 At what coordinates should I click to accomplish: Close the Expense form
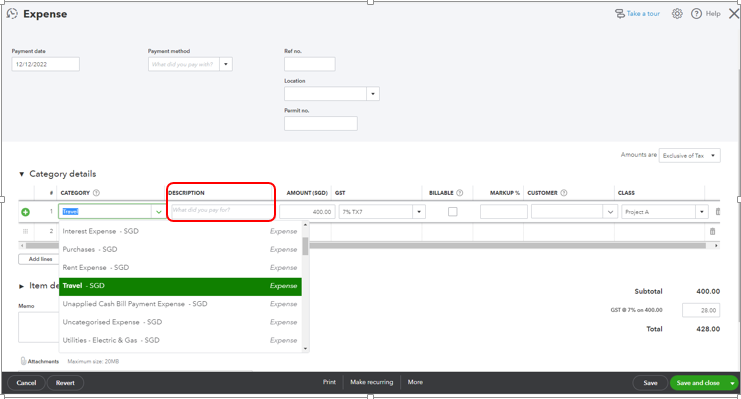click(x=734, y=14)
